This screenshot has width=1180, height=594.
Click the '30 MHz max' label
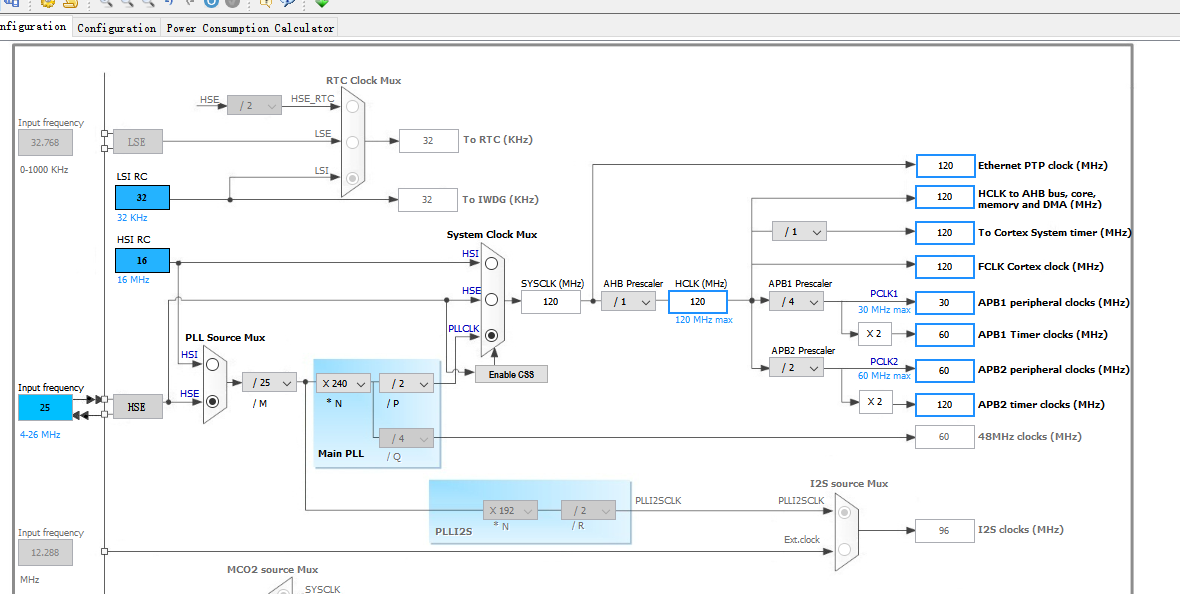coord(884,309)
